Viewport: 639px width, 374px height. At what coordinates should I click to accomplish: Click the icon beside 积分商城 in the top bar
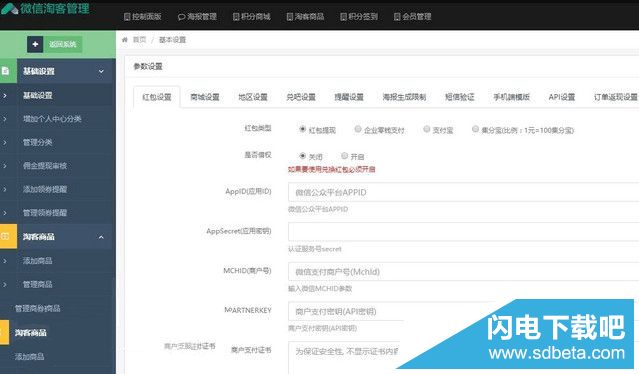point(236,17)
